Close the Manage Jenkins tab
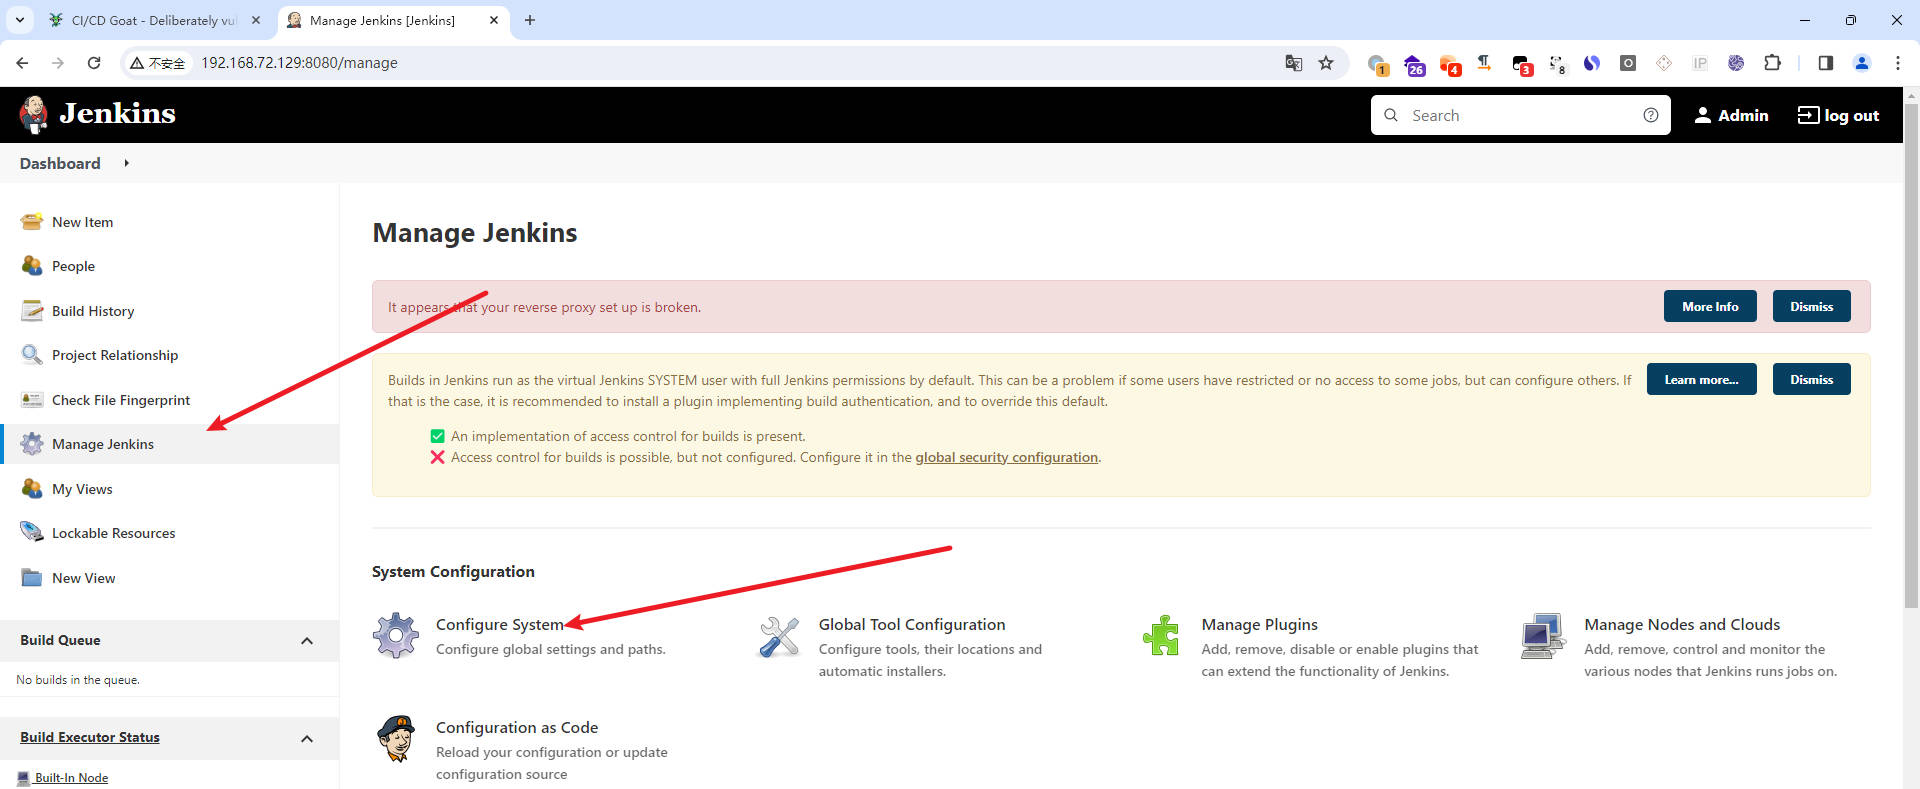Screen dimensions: 1920x789 pos(494,20)
